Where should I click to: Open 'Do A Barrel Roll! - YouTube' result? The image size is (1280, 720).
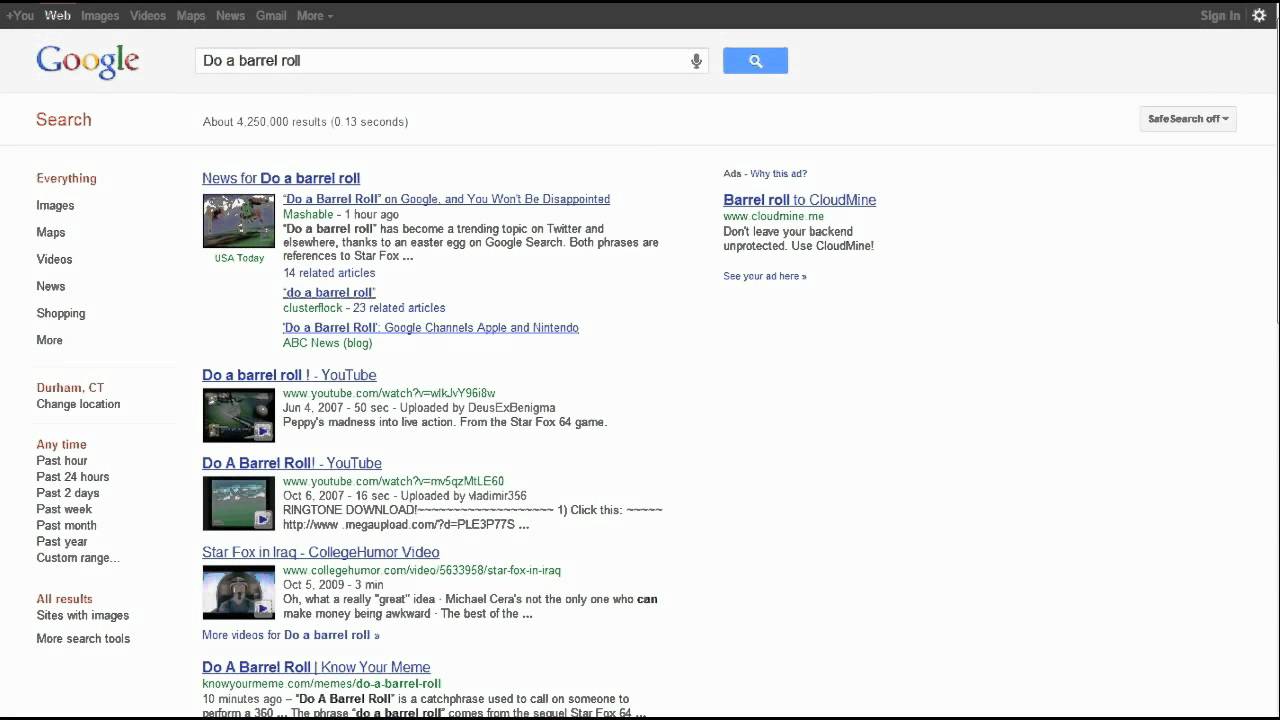pos(292,463)
